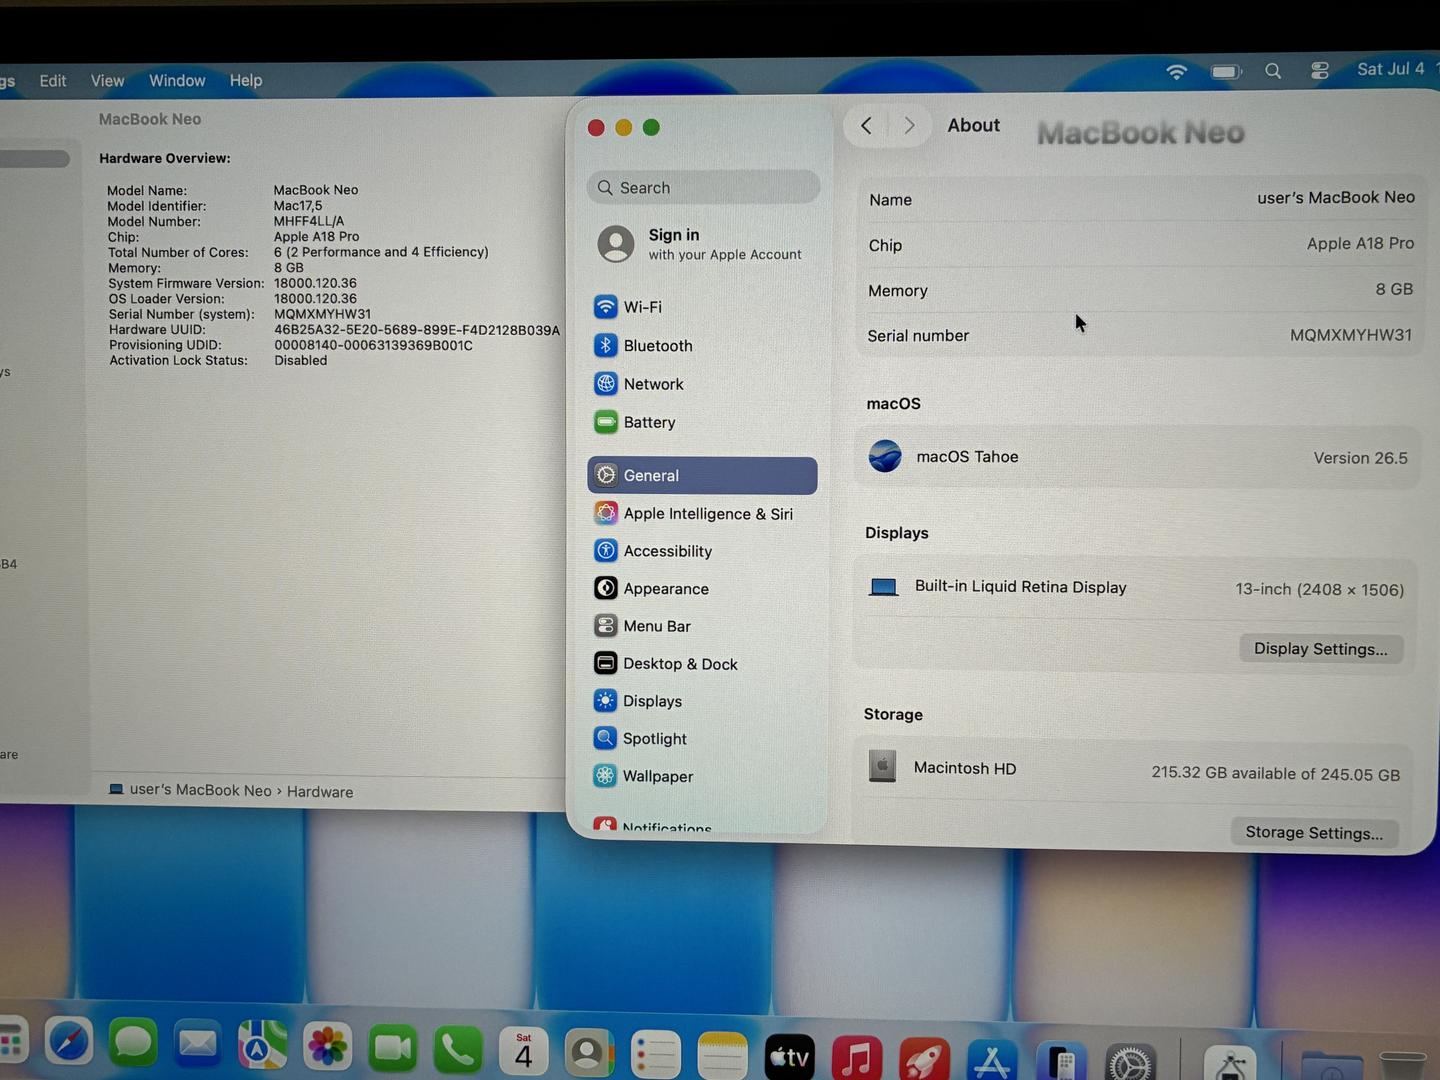The width and height of the screenshot is (1440, 1080).
Task: Go back using the left chevron button
Action: coord(866,126)
